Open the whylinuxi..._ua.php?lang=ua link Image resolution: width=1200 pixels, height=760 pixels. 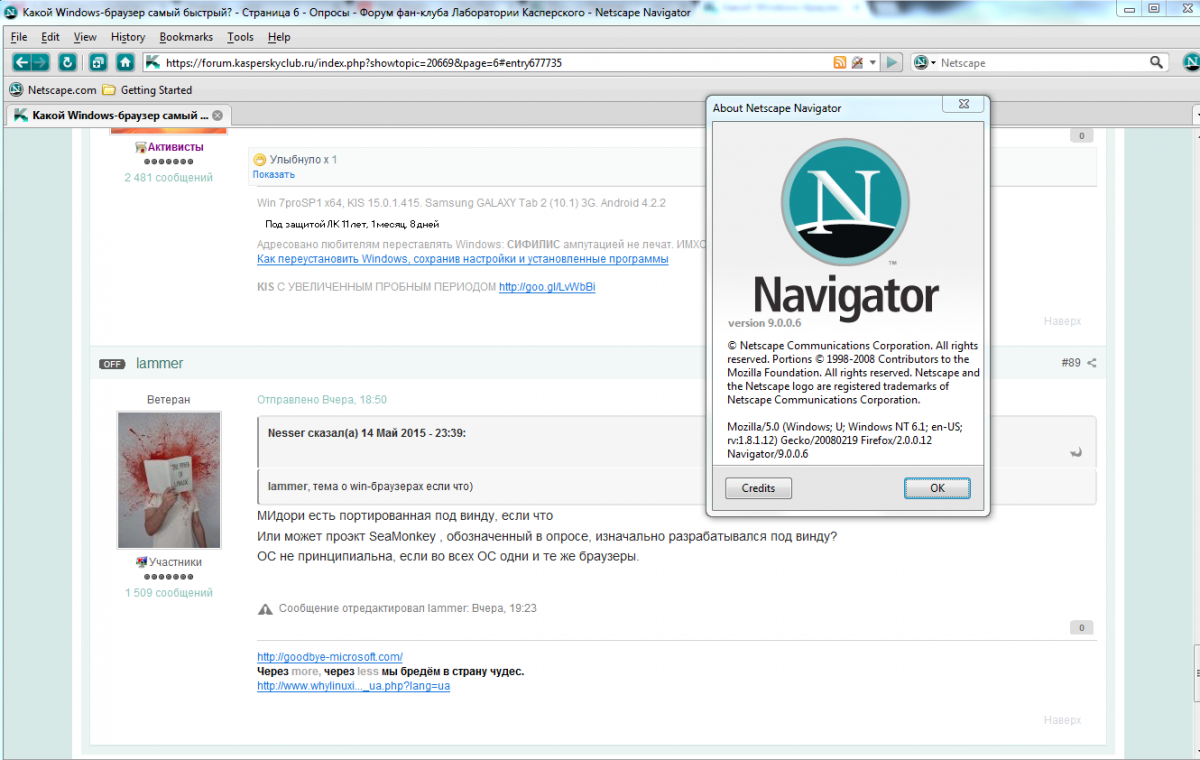click(x=354, y=686)
